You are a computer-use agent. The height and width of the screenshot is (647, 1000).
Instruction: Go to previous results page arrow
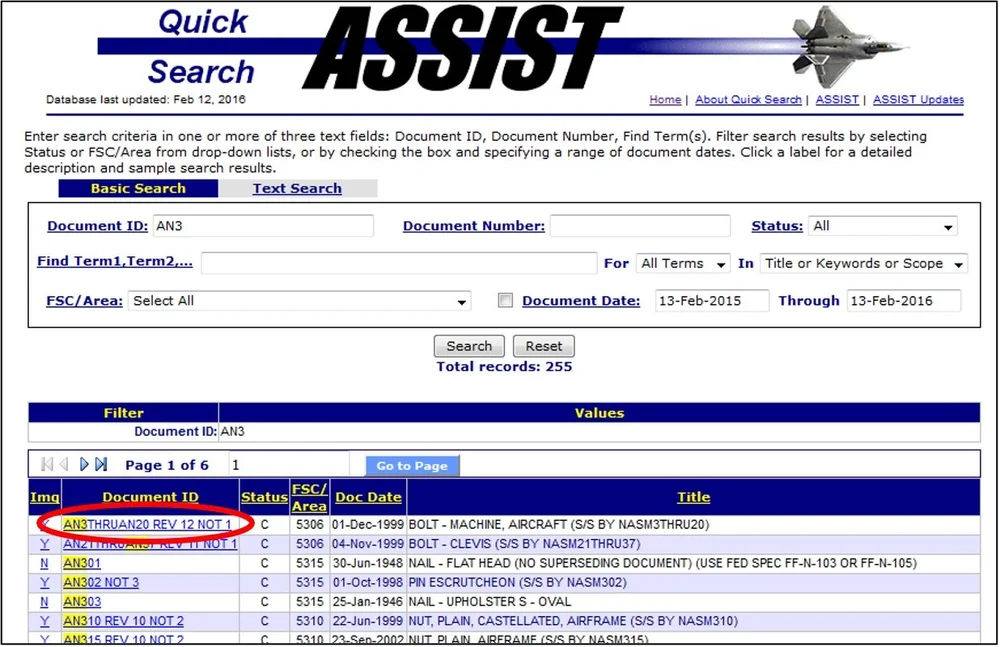point(64,465)
